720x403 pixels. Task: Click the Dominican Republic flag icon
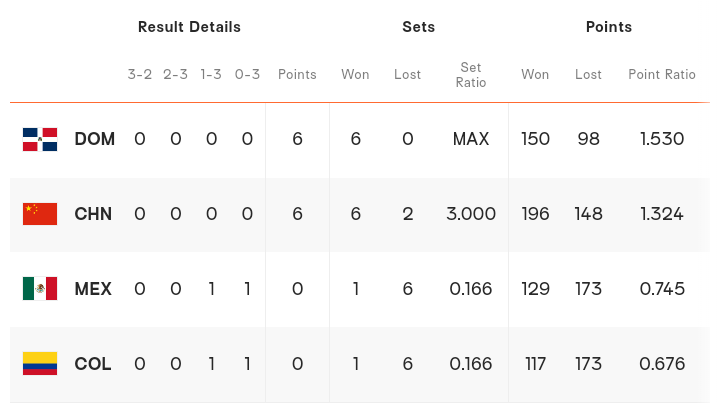40,139
